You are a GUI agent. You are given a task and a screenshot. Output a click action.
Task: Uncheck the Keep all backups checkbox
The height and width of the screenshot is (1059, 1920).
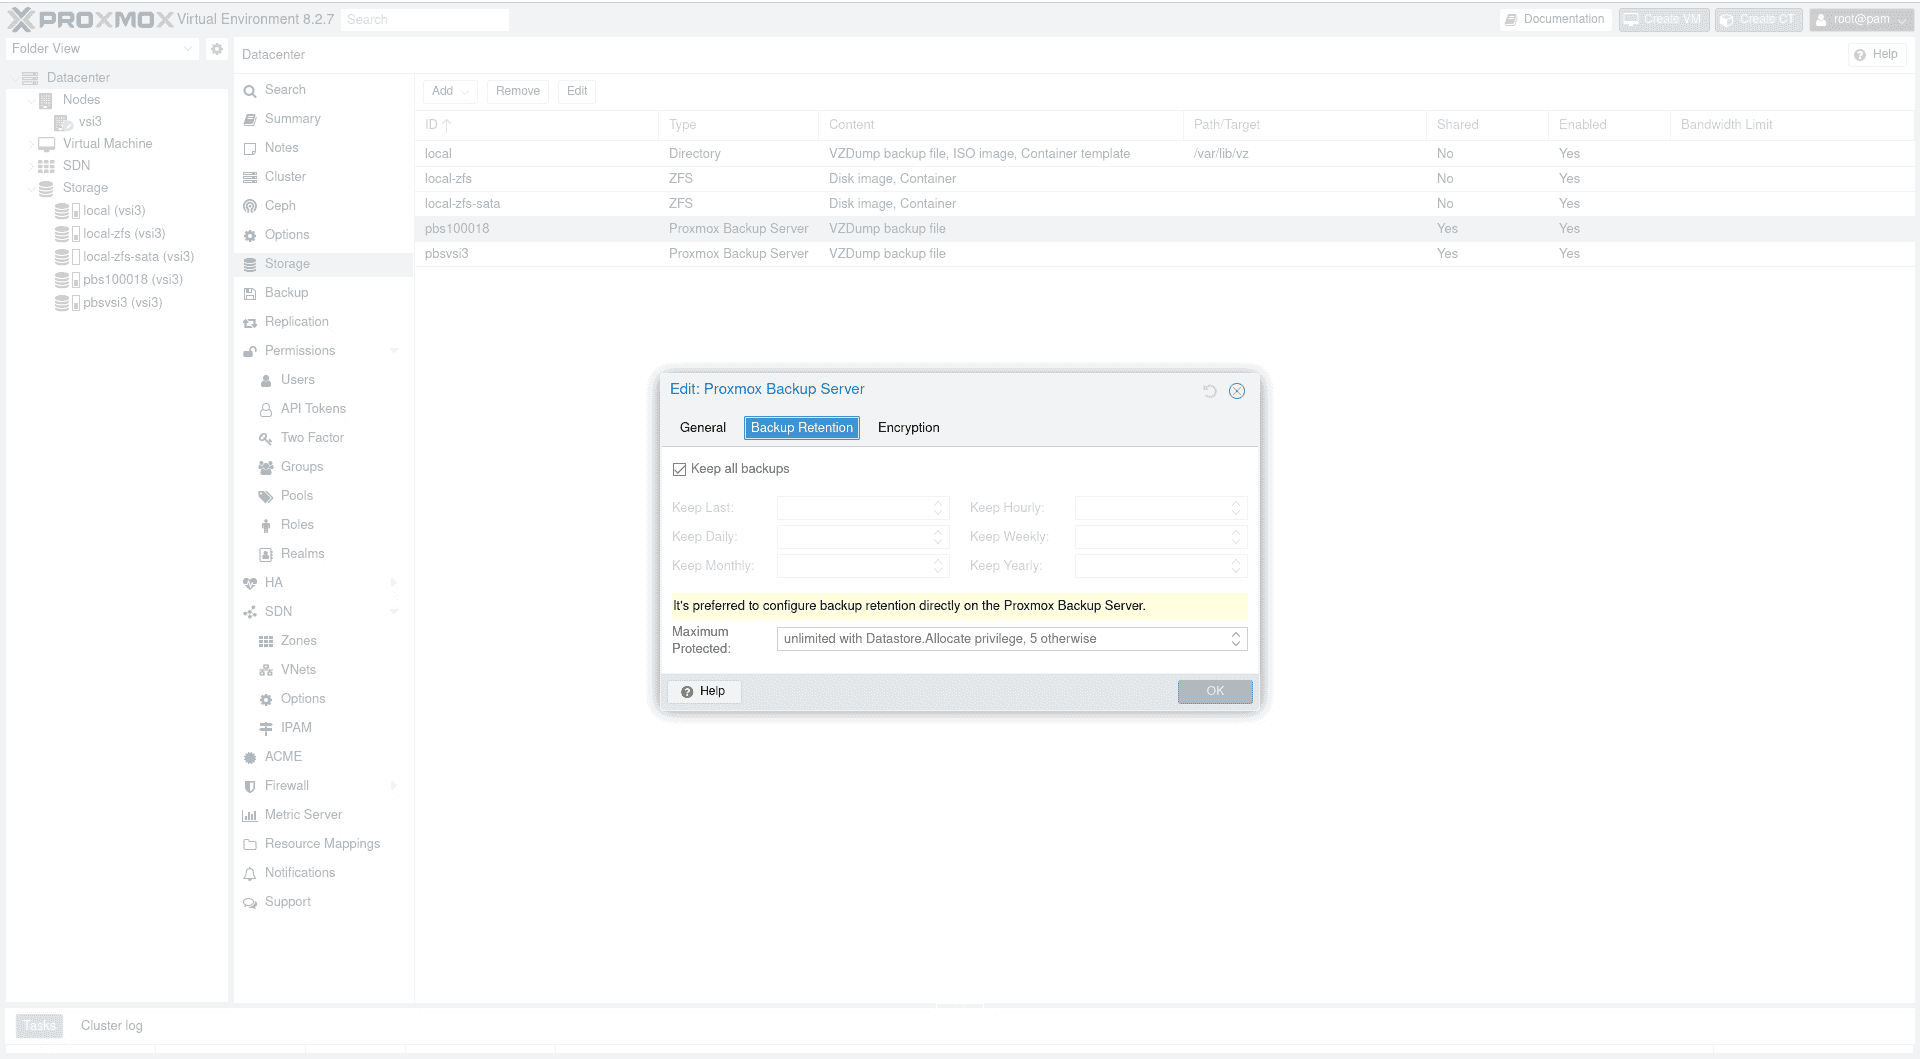680,469
